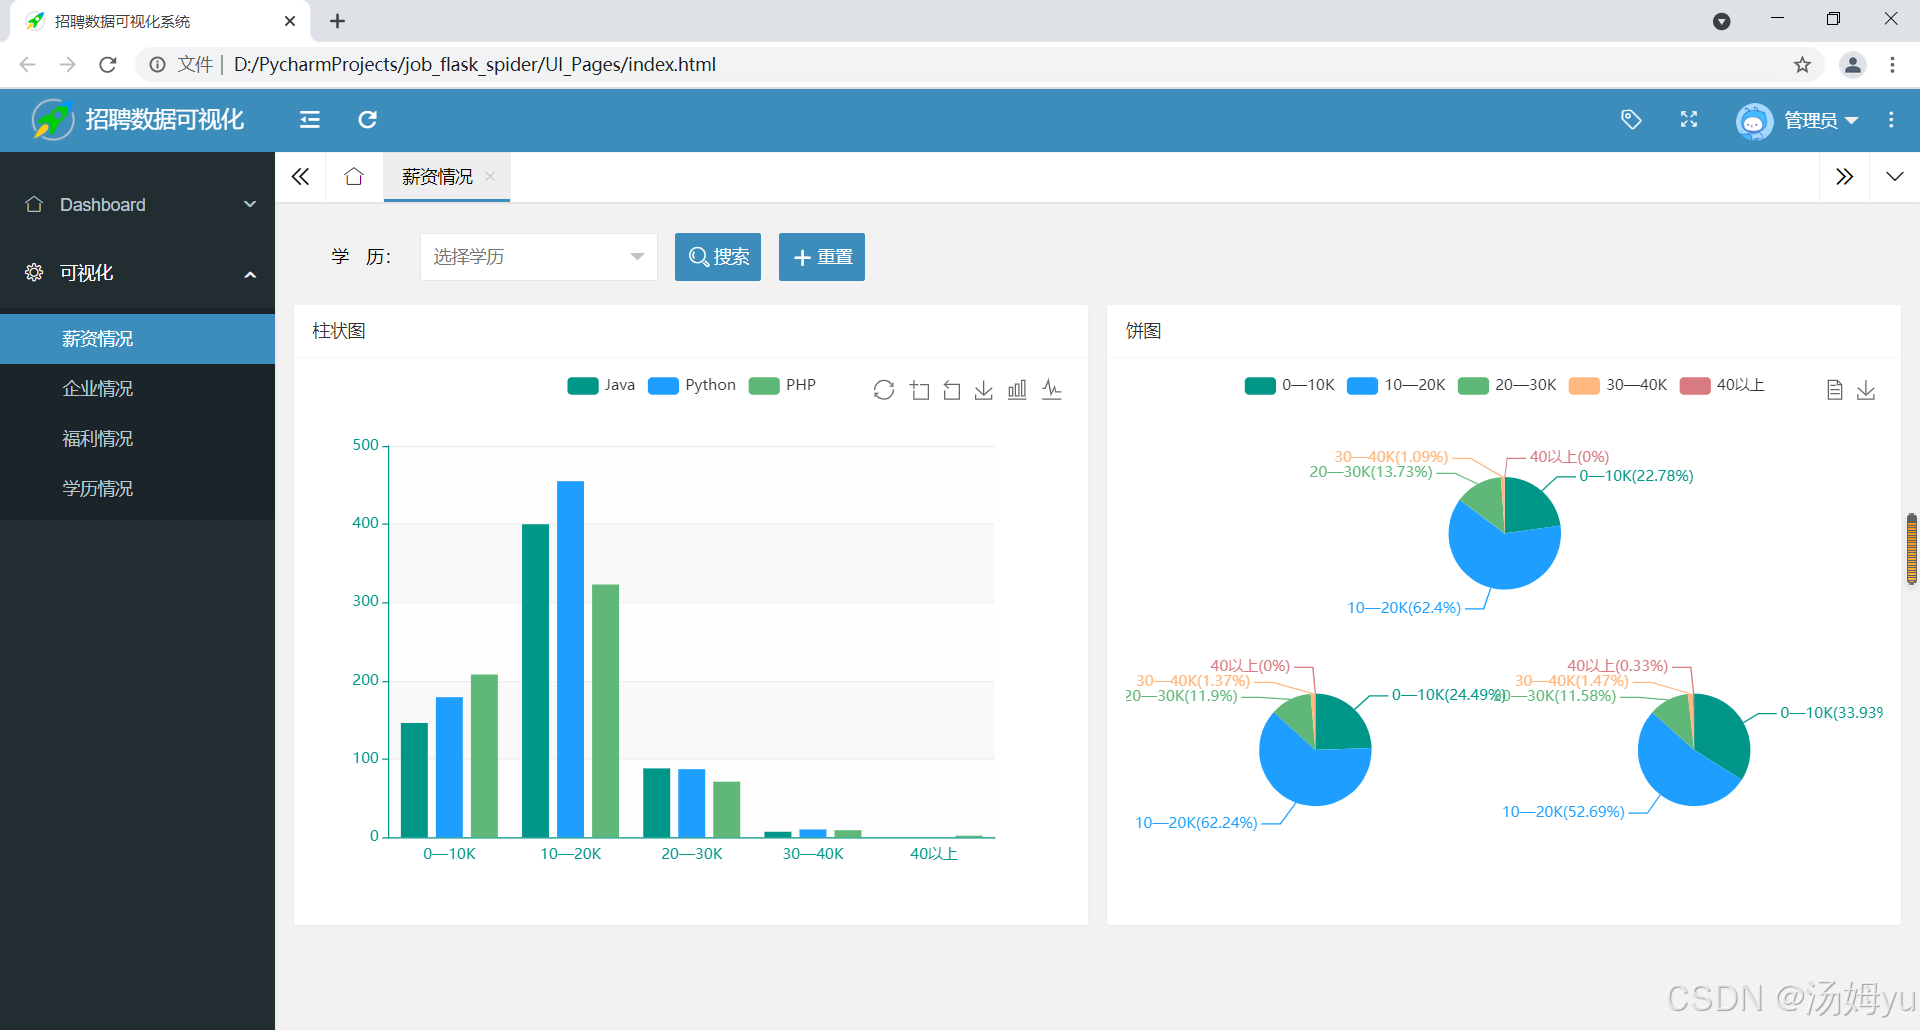Click the zoom reset icon in bar chart toolbox
Screen dimensions: 1920x1030
pyautogui.click(x=952, y=390)
